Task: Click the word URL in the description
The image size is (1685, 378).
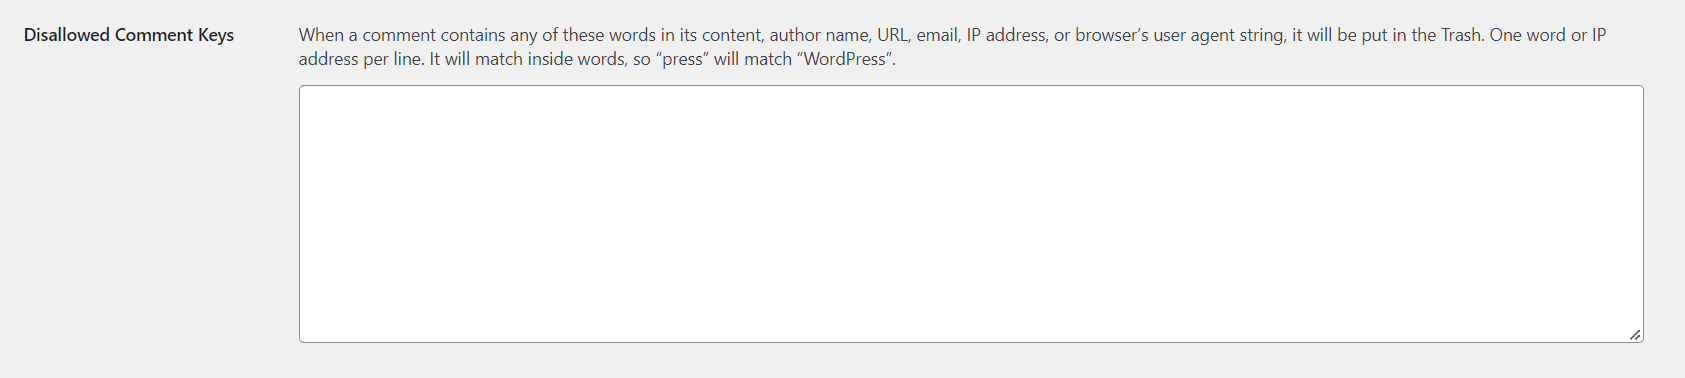Action: click(892, 35)
